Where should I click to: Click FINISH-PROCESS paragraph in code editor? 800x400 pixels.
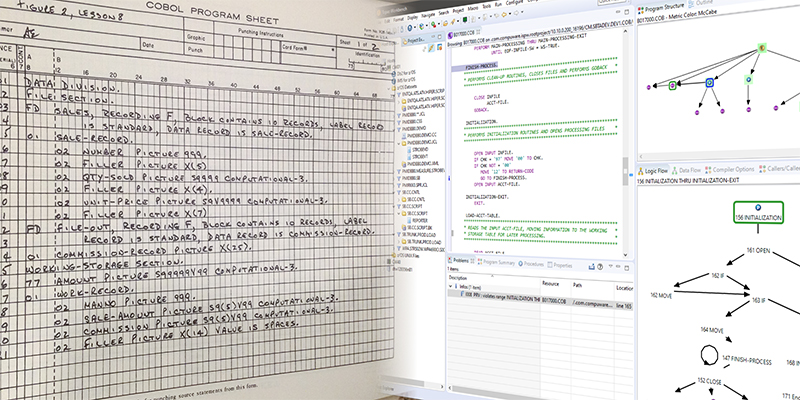482,67
